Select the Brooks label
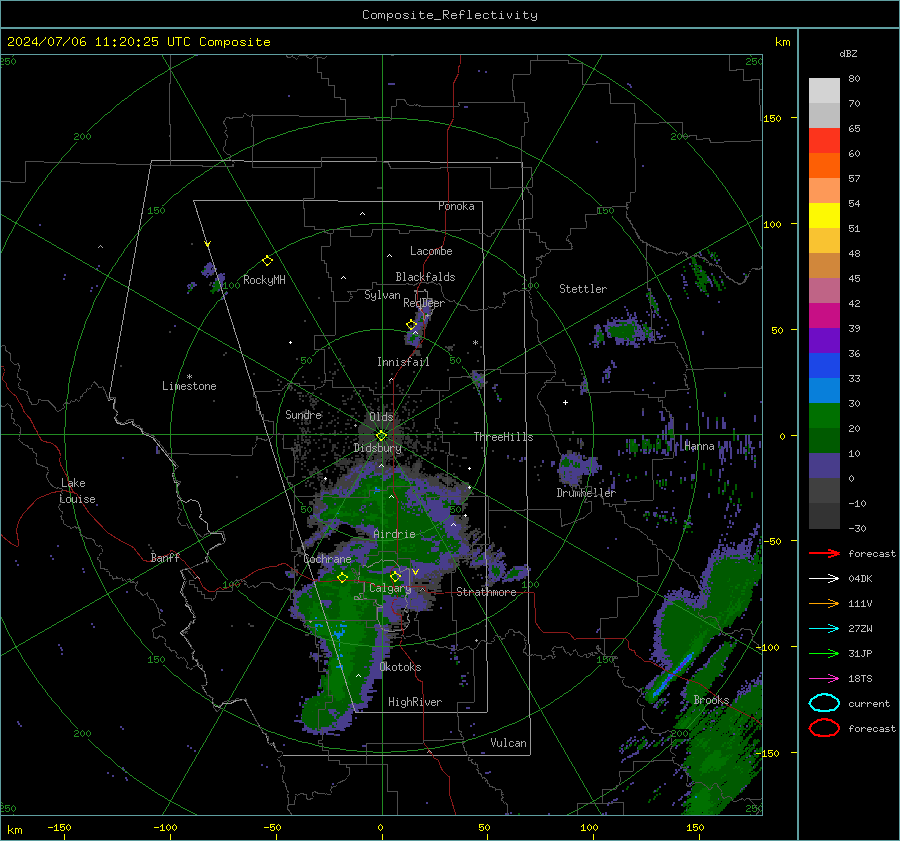This screenshot has height=841, width=900. (711, 700)
